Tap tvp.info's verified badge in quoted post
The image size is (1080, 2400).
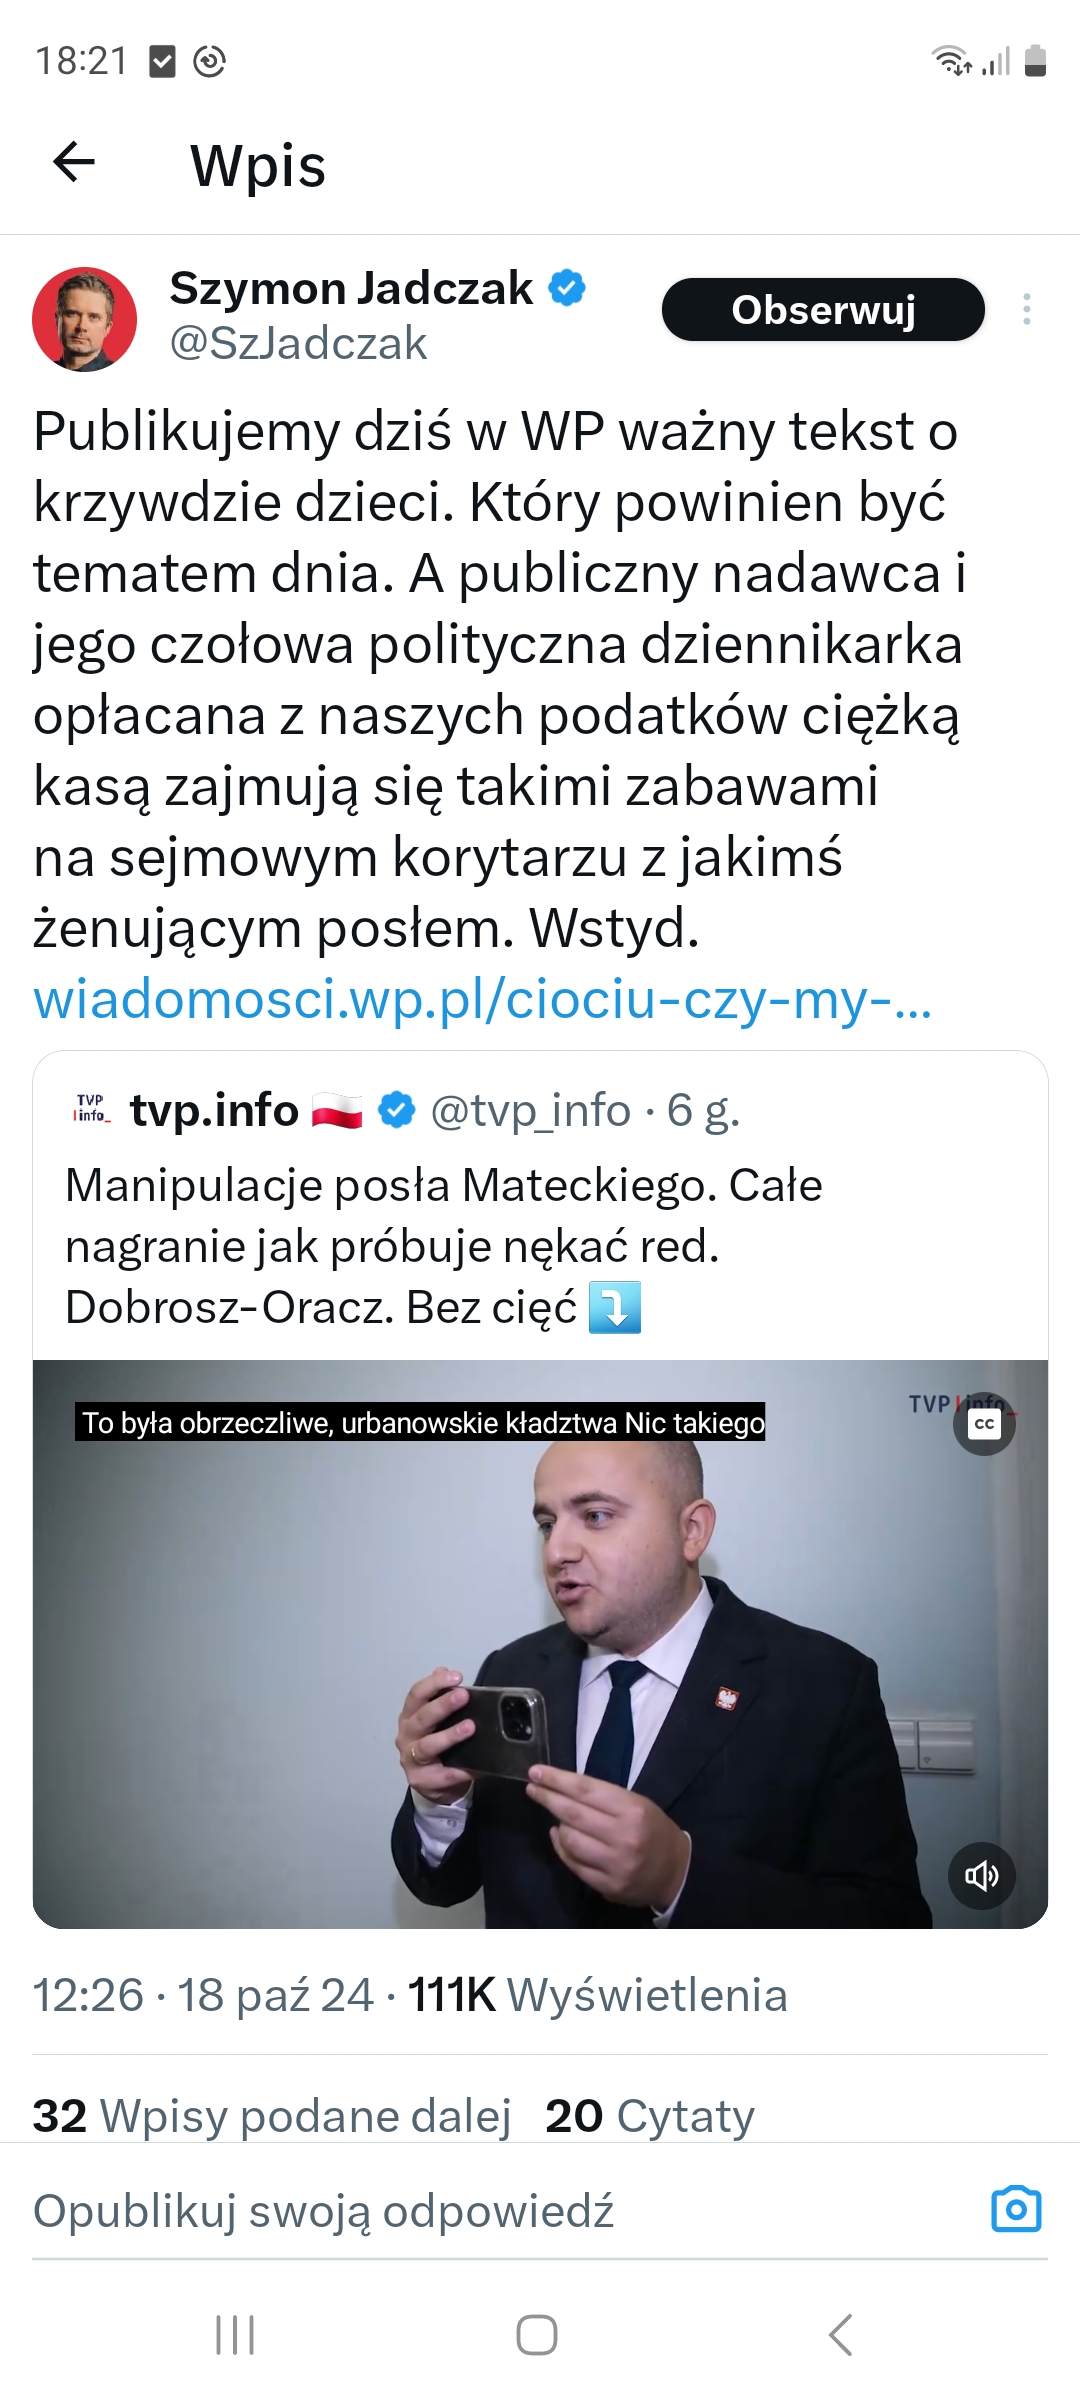click(397, 1110)
